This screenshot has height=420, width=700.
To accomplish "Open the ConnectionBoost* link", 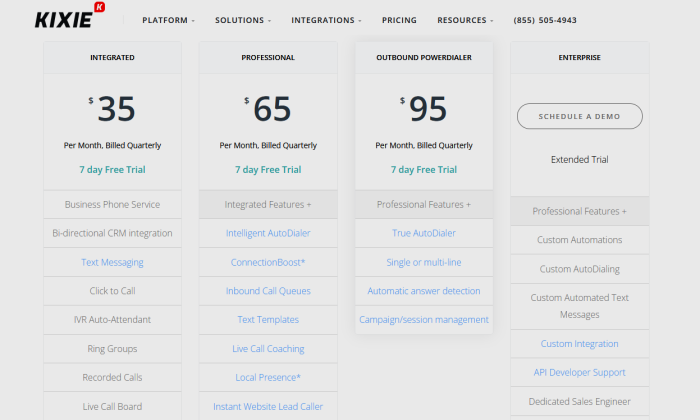I will [268, 262].
